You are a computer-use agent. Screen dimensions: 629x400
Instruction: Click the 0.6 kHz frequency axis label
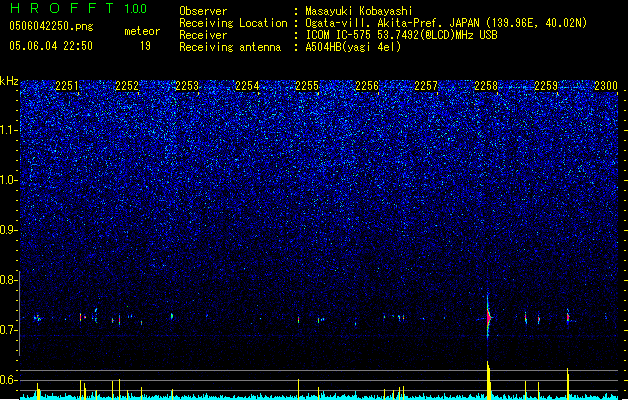(x=9, y=380)
